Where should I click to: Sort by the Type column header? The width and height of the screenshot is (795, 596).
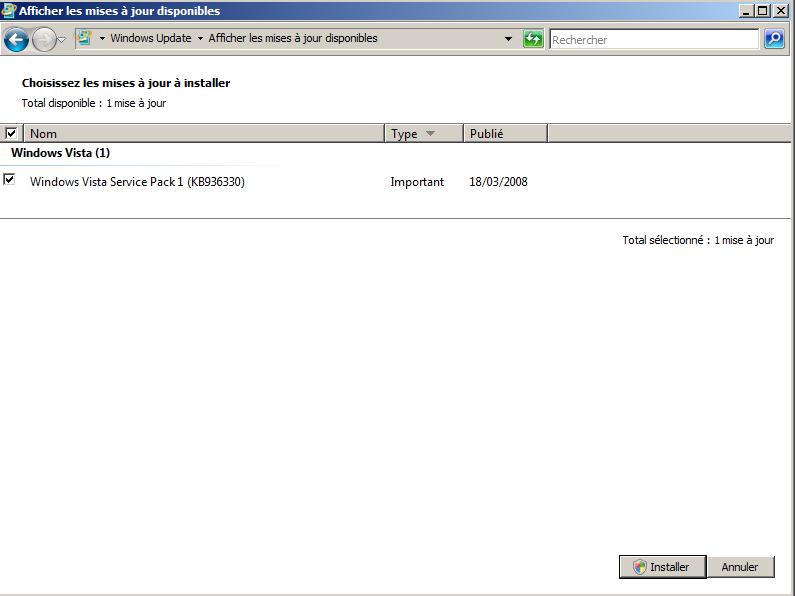pos(424,134)
